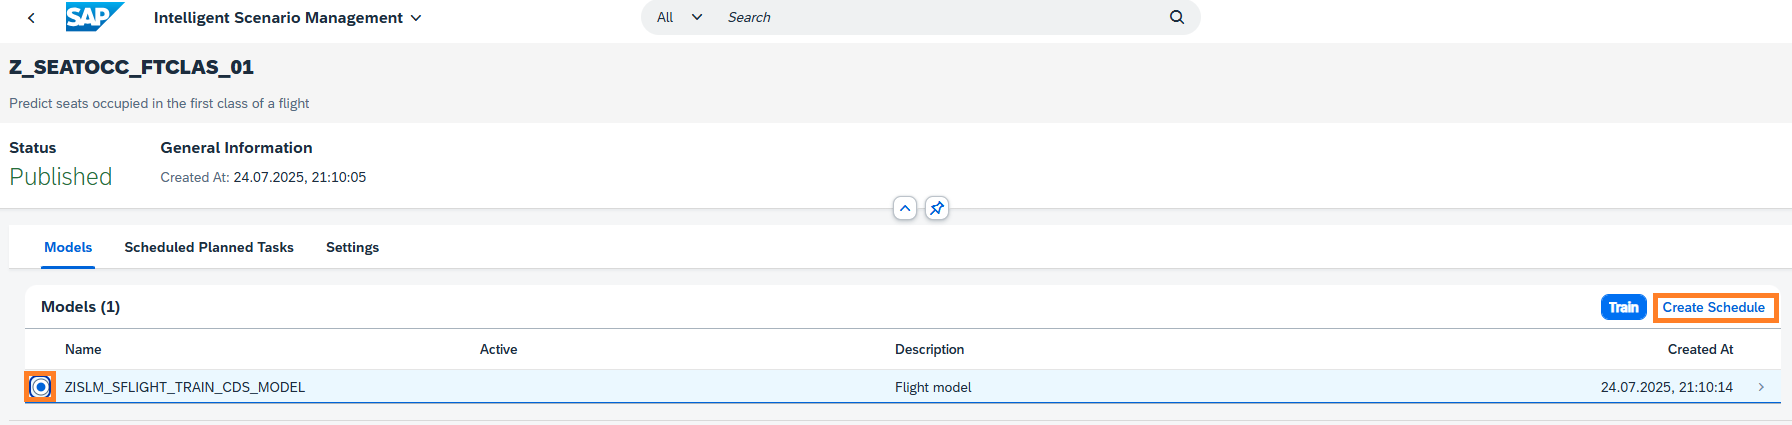This screenshot has height=425, width=1792.
Task: Click the Flight model description cell
Action: [933, 387]
